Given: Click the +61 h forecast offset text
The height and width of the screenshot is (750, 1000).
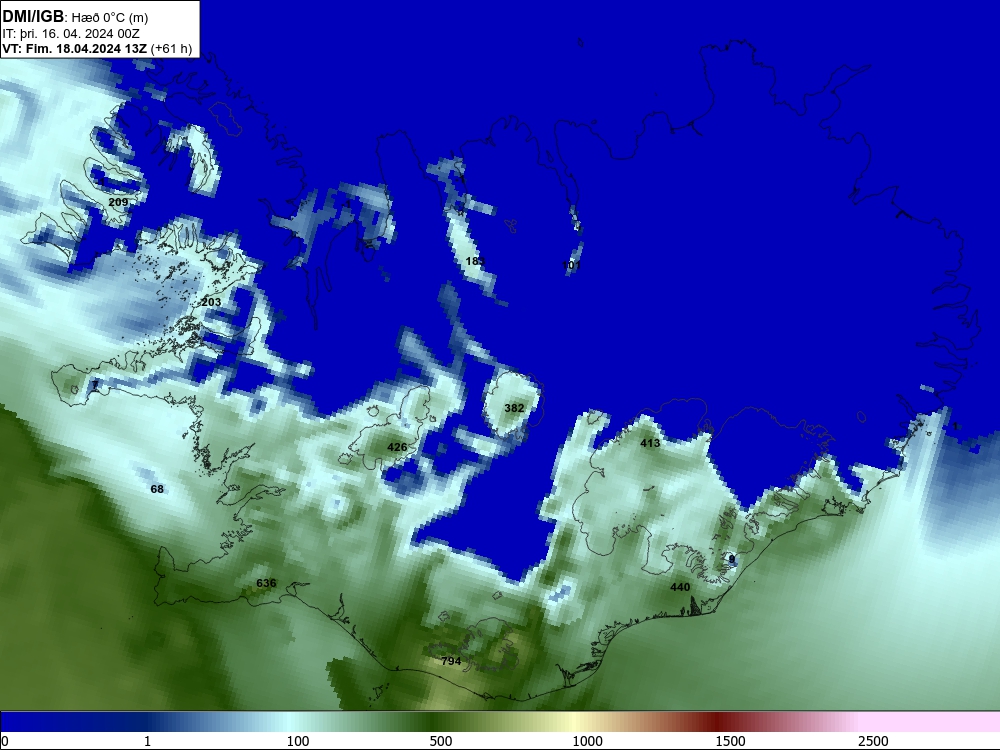Looking at the screenshot, I should click(x=171, y=48).
